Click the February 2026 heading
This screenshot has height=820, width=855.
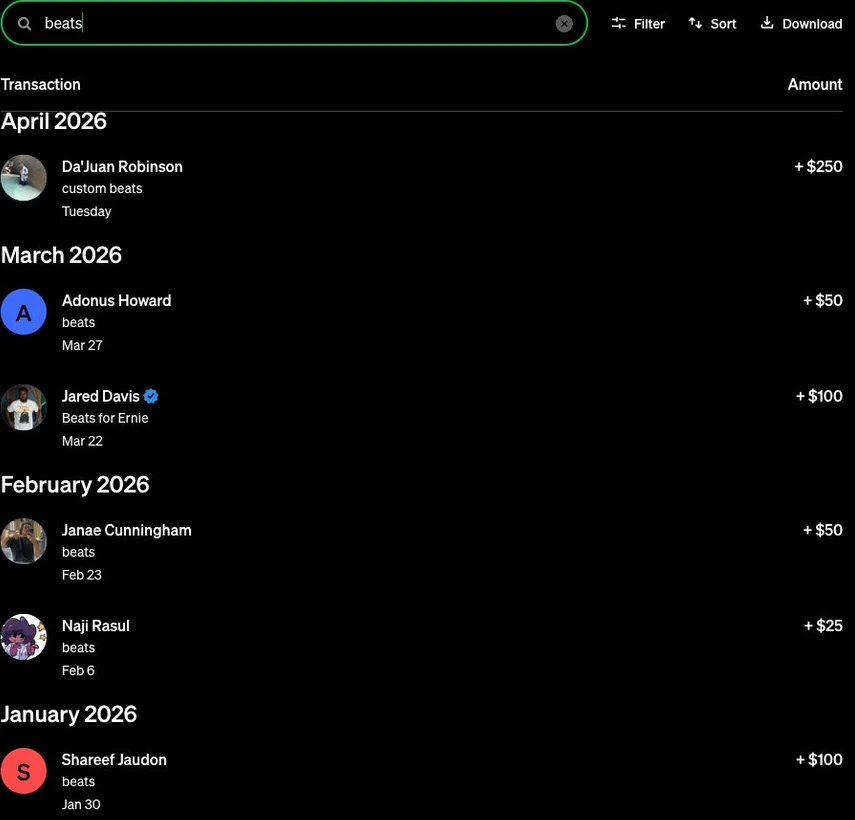tap(75, 485)
